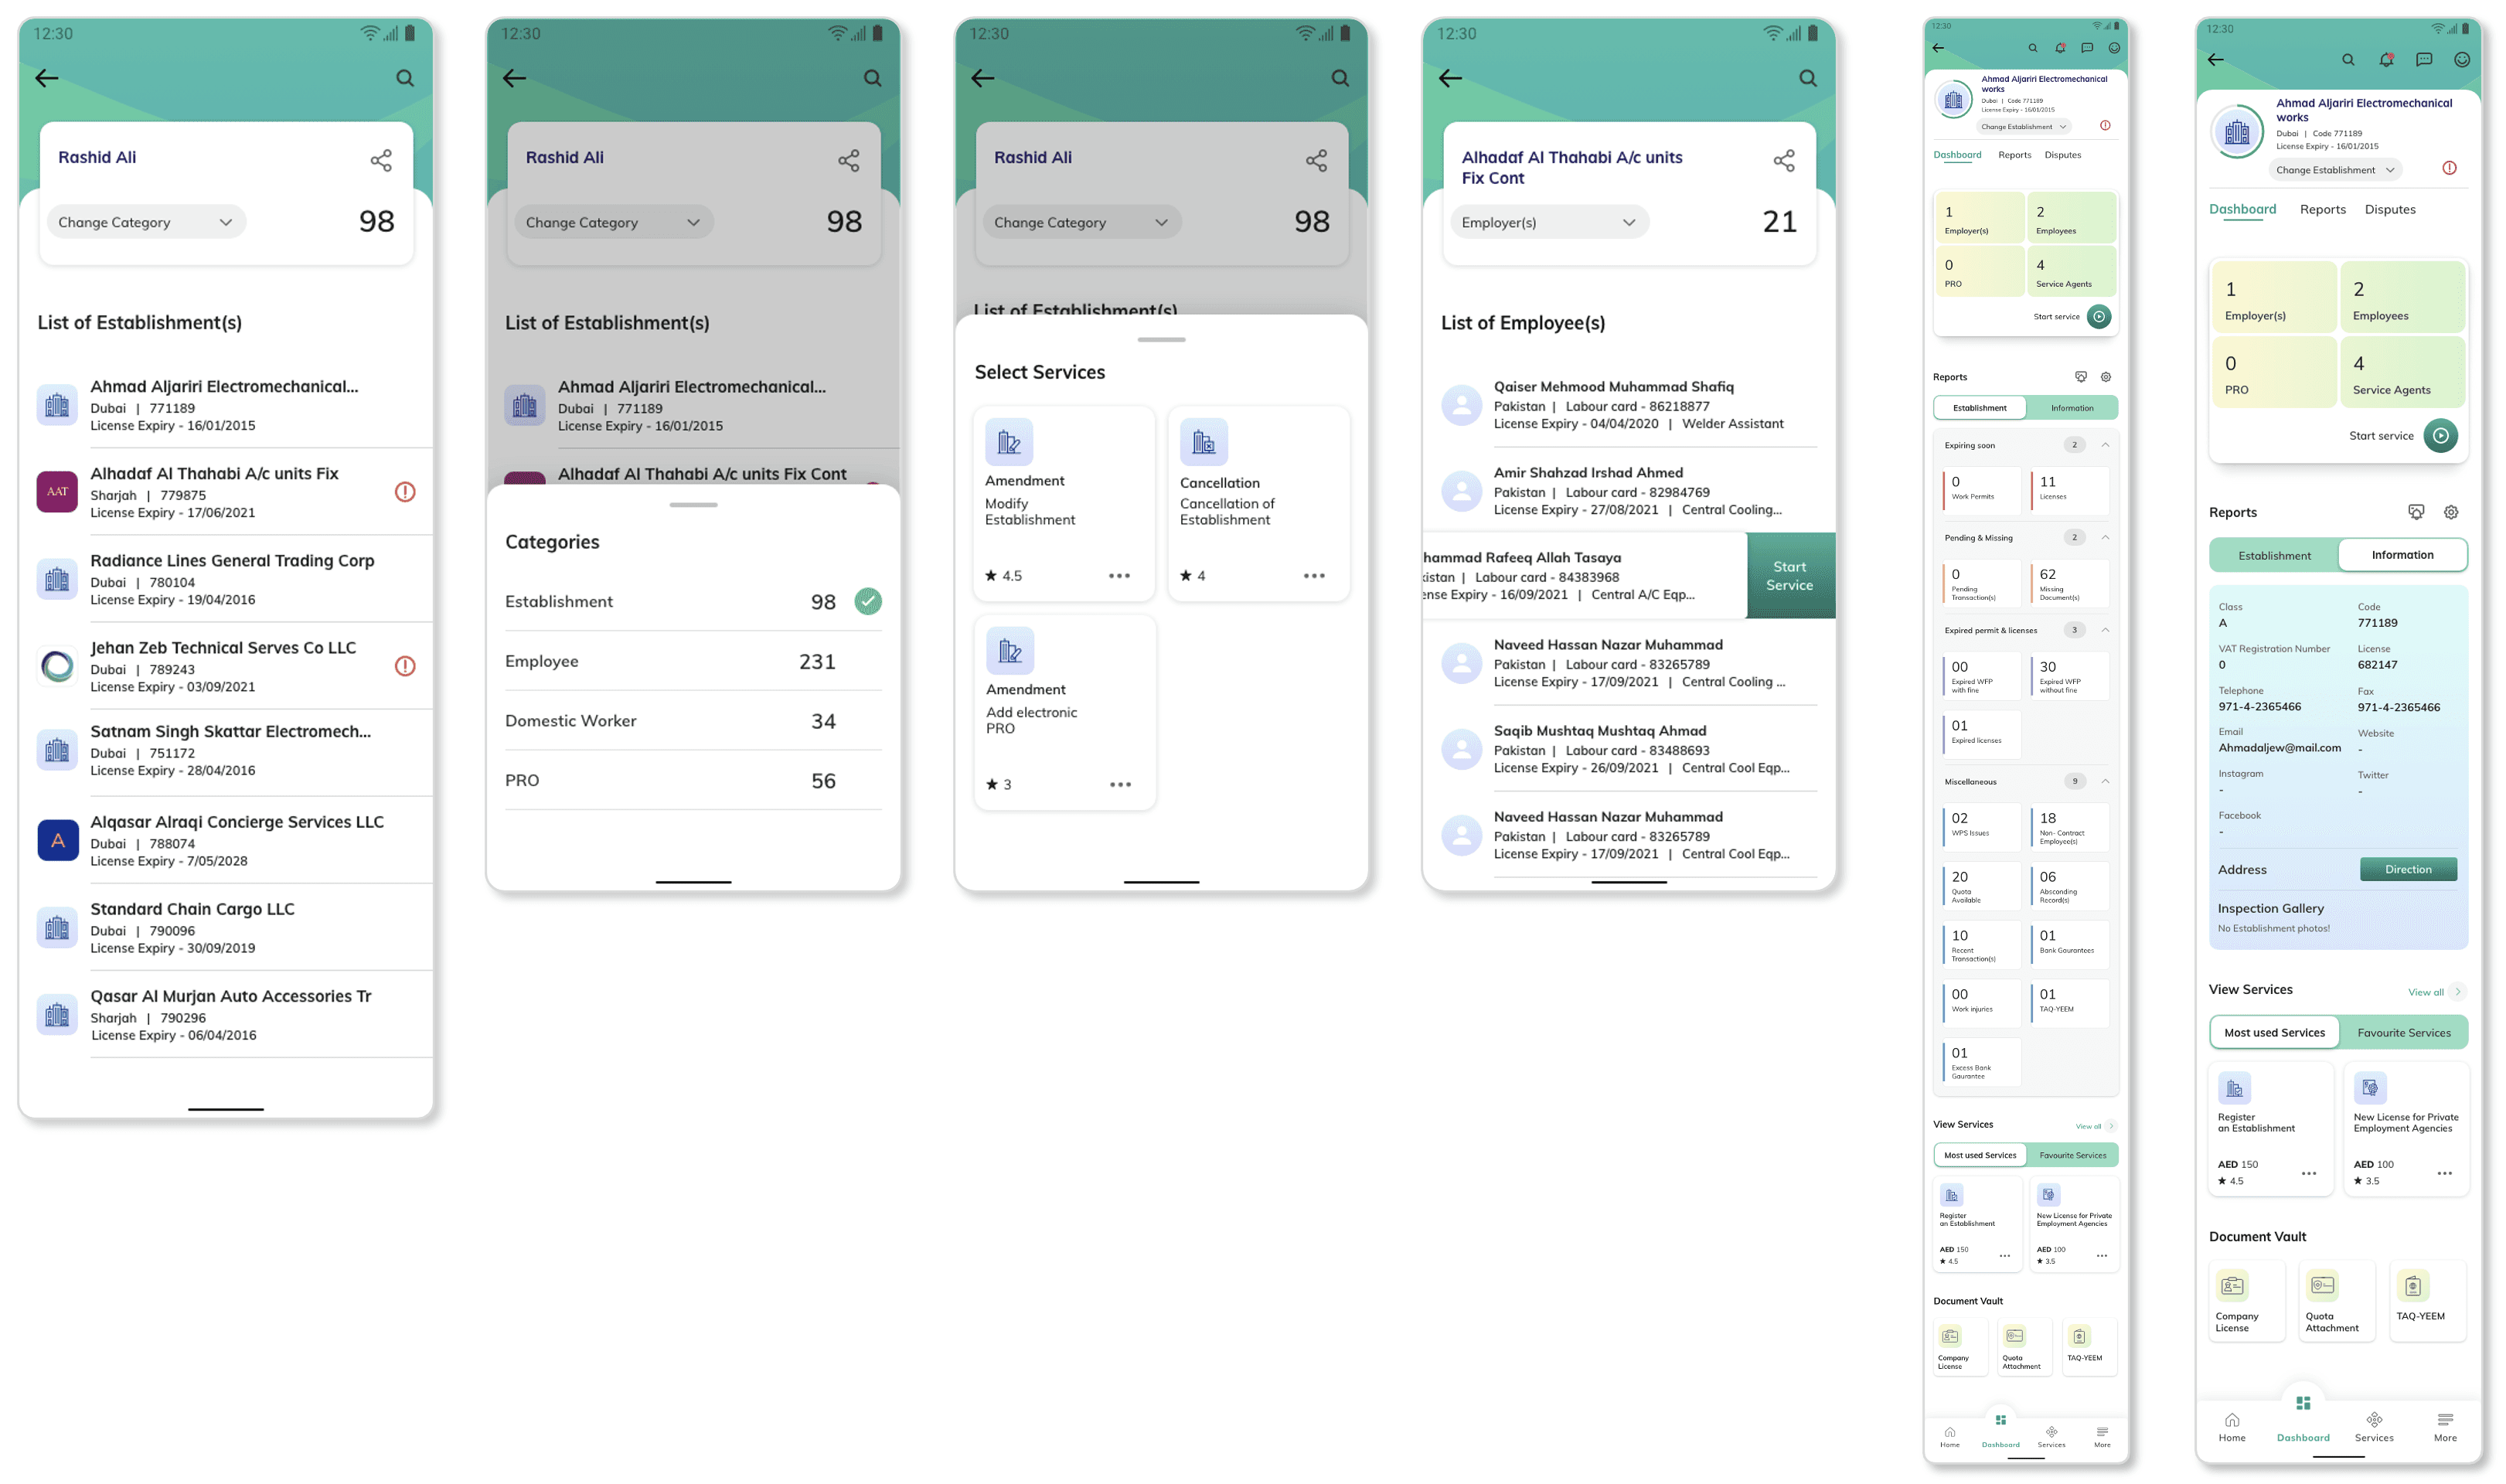
Task: Open search in the large dashboard header
Action: (x=2348, y=60)
